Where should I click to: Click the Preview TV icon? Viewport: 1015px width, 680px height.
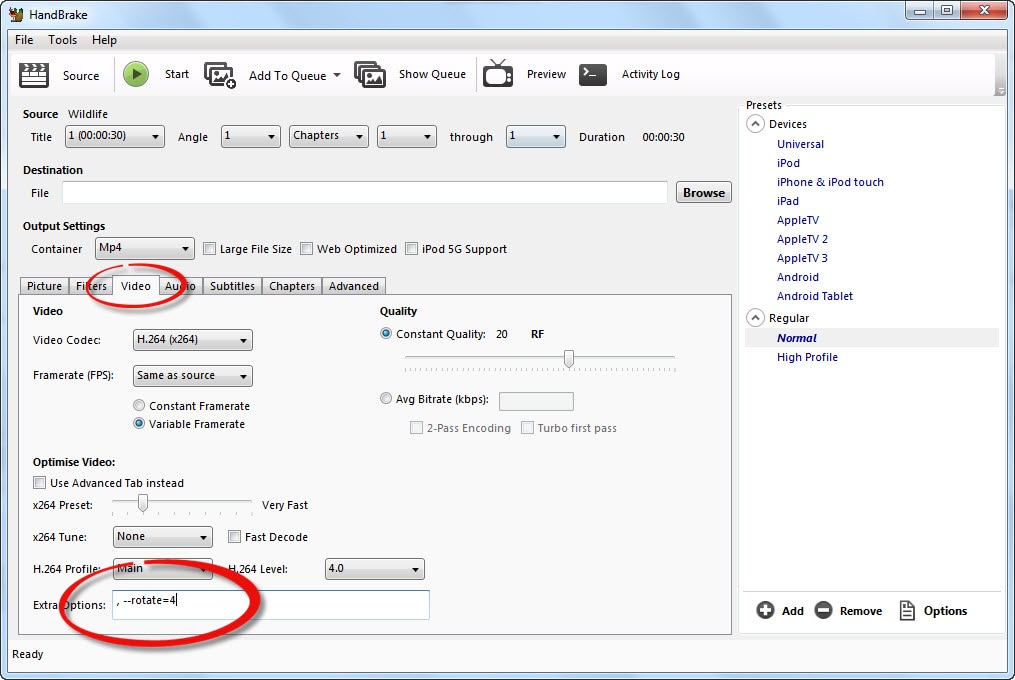(498, 74)
